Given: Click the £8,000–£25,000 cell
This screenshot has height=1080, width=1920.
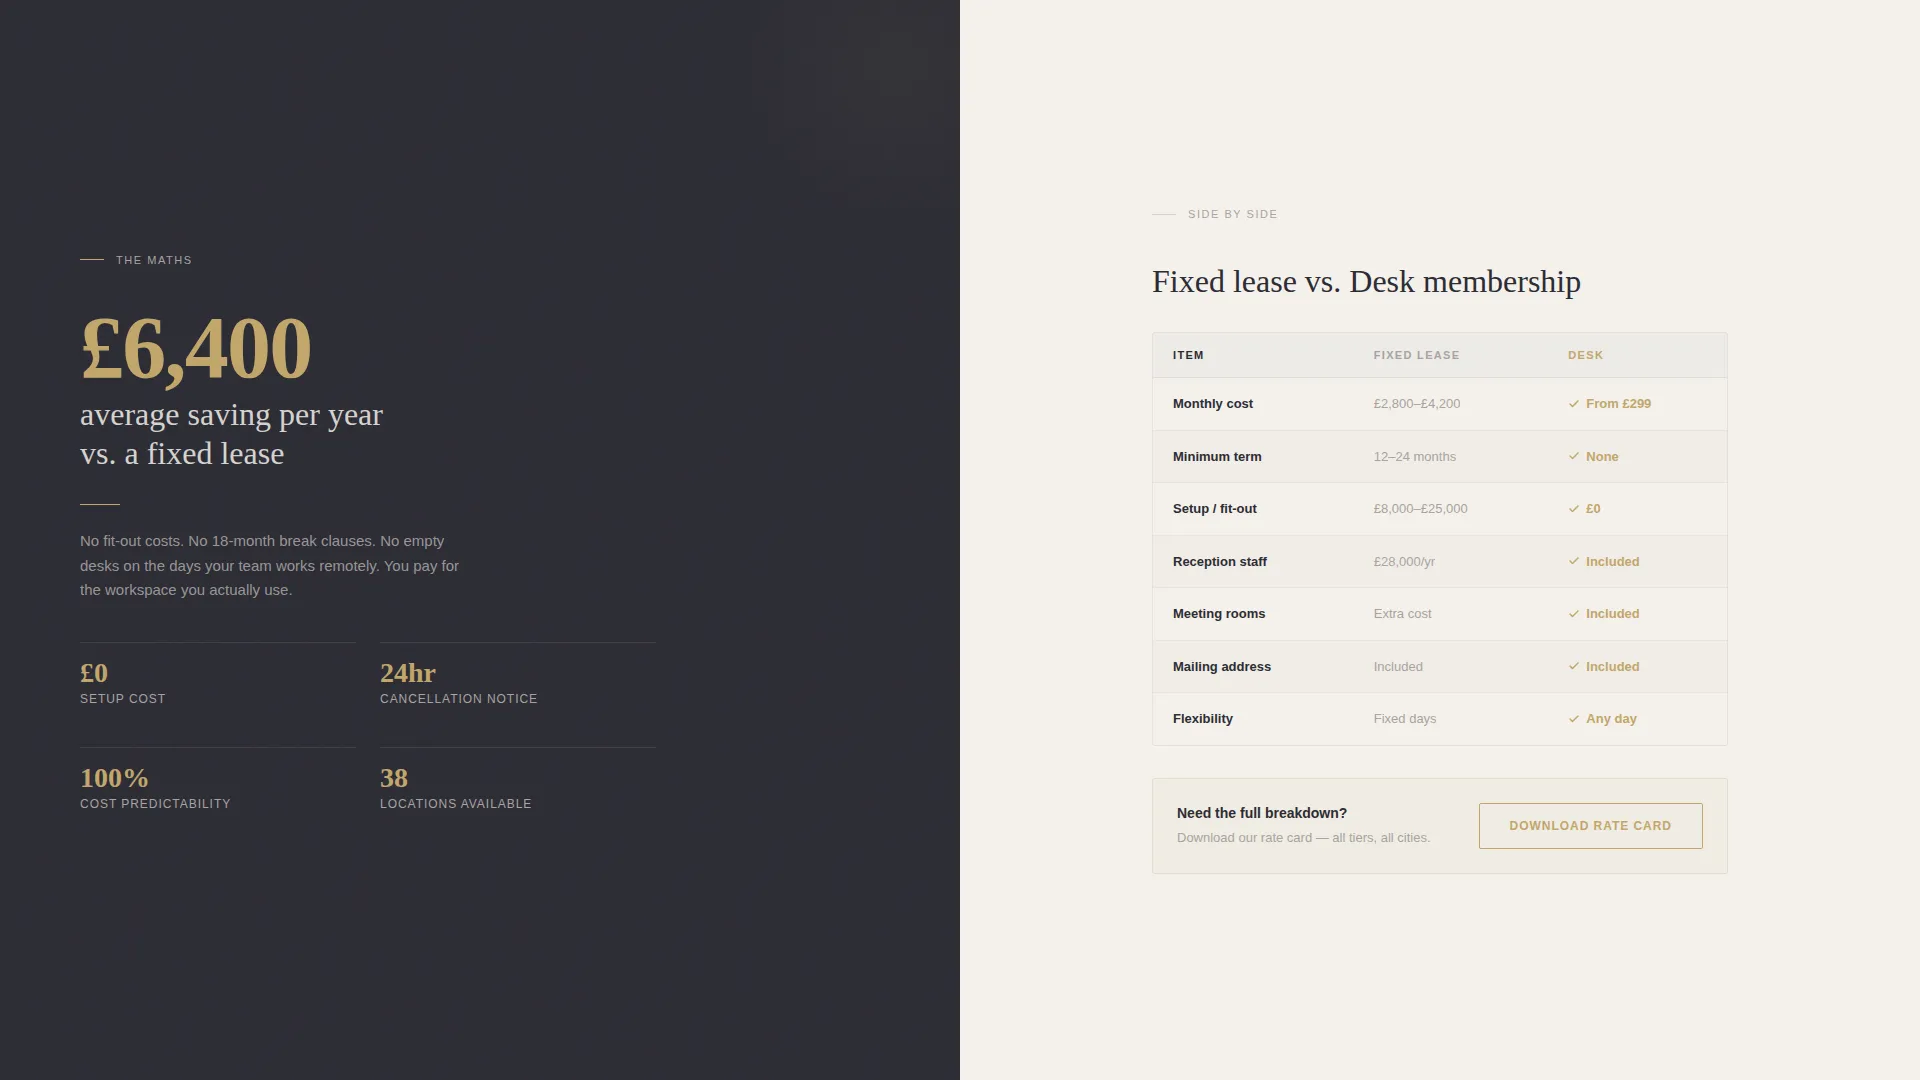Looking at the screenshot, I should click(1420, 509).
